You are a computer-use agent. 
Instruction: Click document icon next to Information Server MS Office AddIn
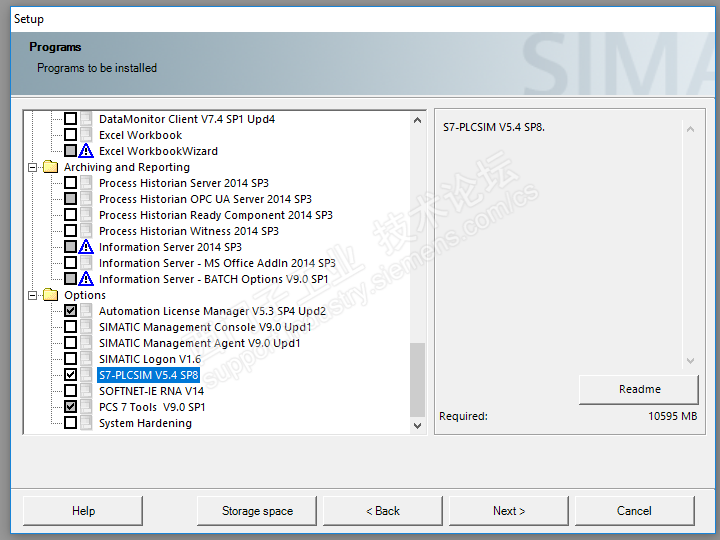86,263
